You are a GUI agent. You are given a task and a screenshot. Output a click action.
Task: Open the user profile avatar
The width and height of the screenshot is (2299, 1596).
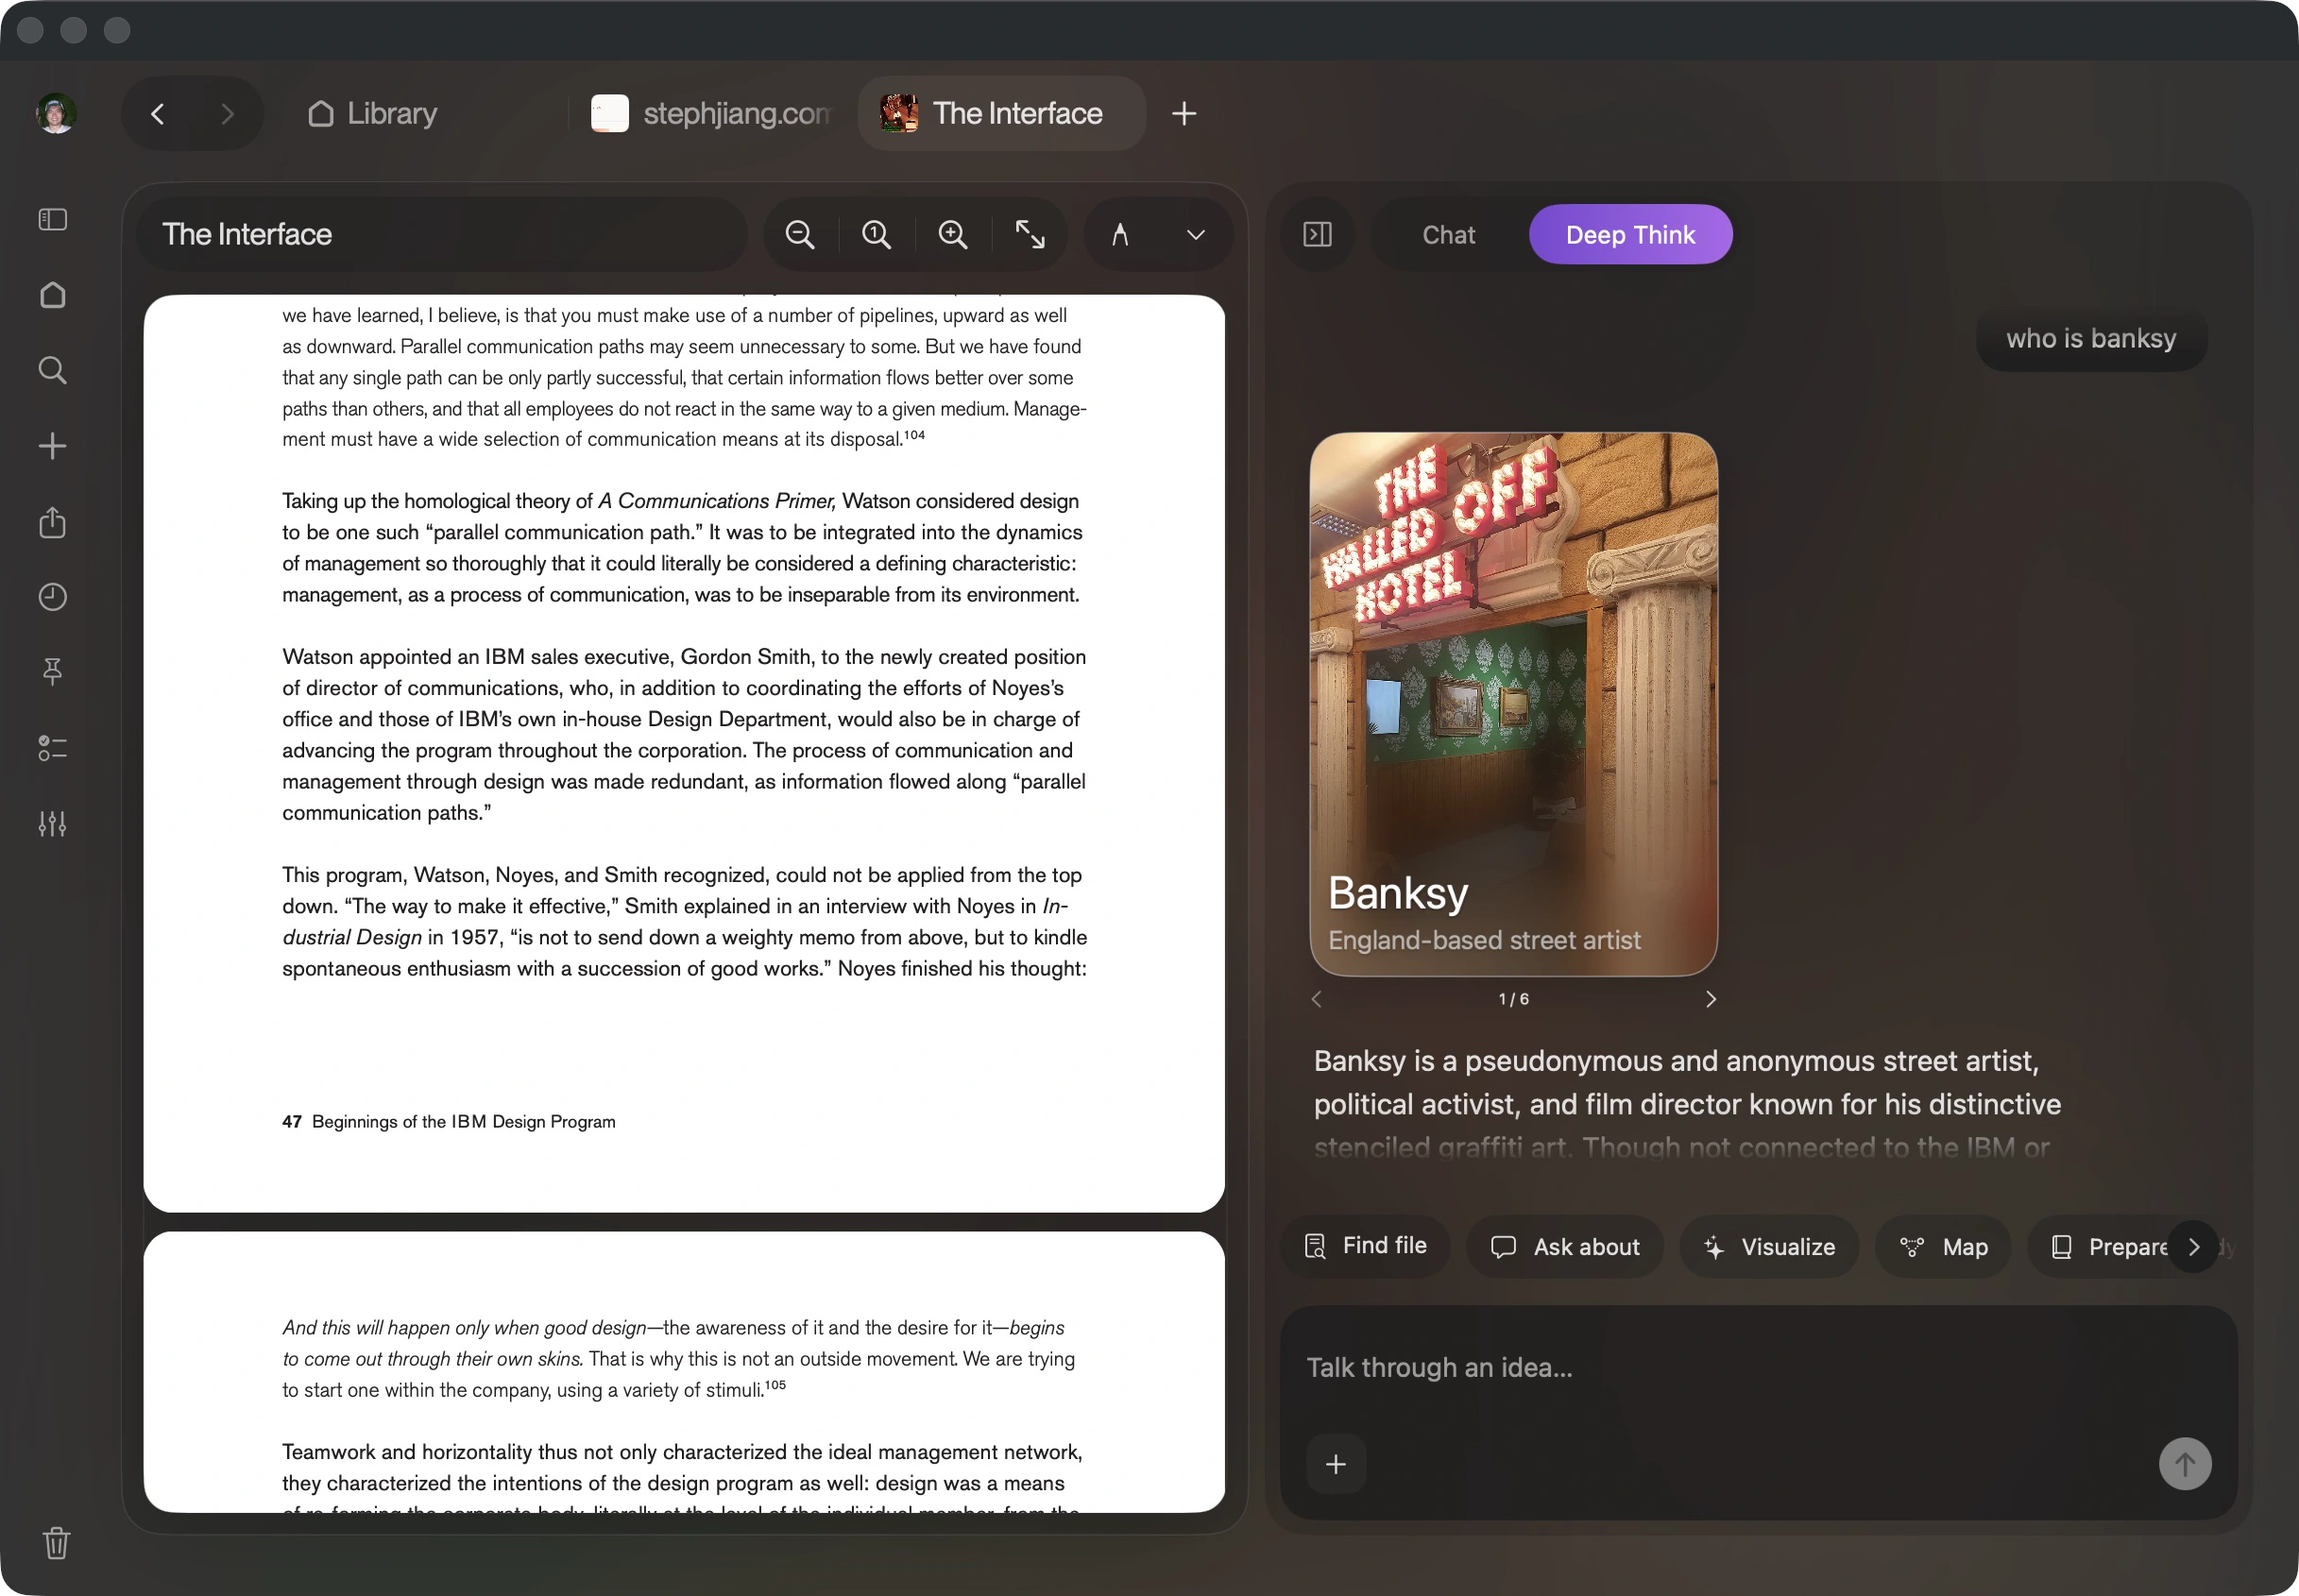point(56,113)
